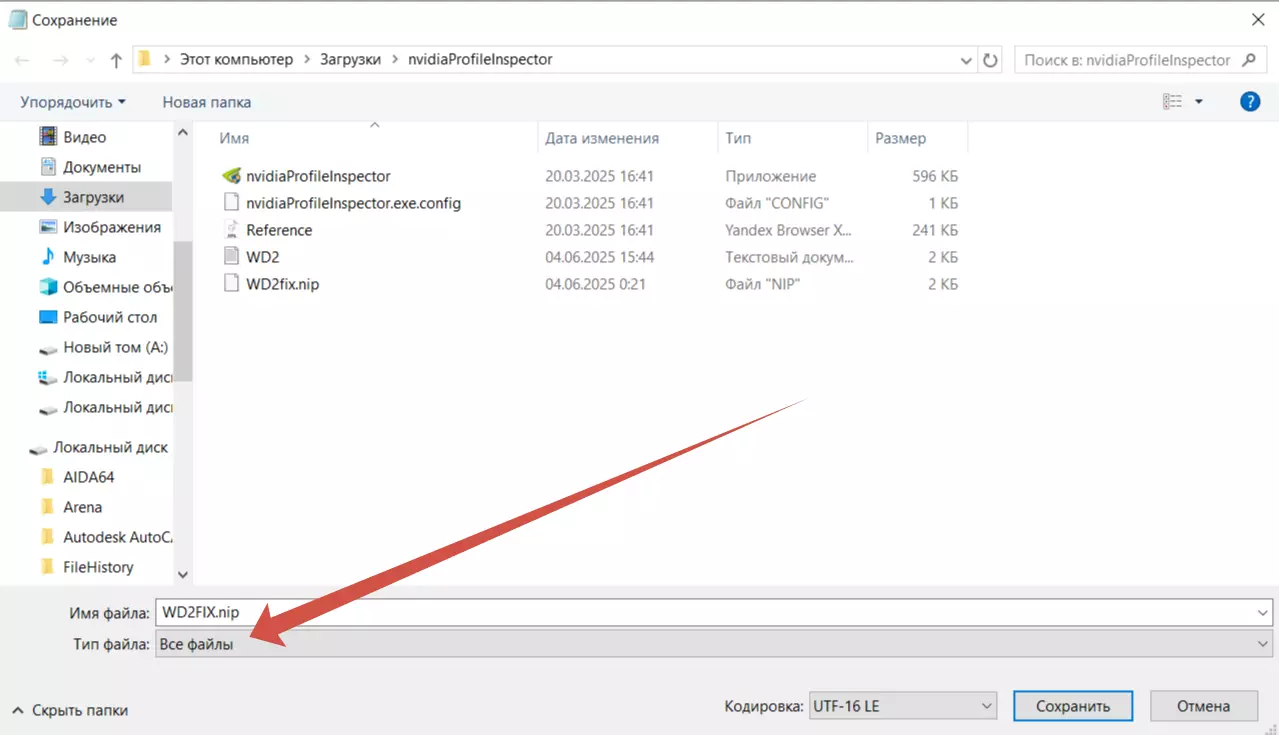This screenshot has width=1279, height=735.
Task: Change the view layout icon
Action: pyautogui.click(x=1172, y=102)
